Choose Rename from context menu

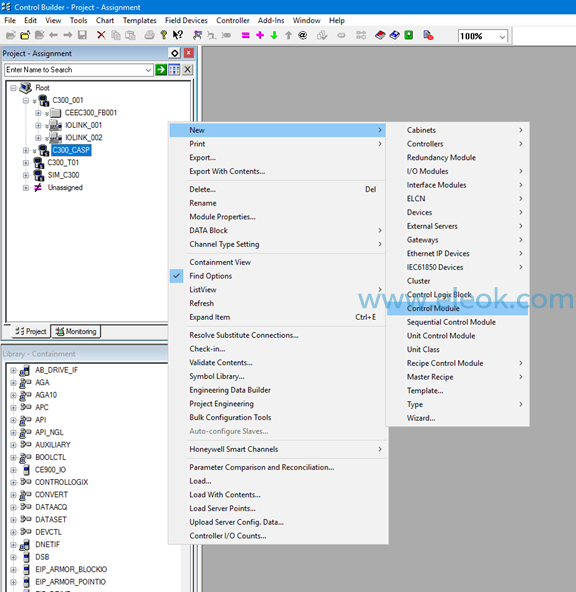coord(277,203)
